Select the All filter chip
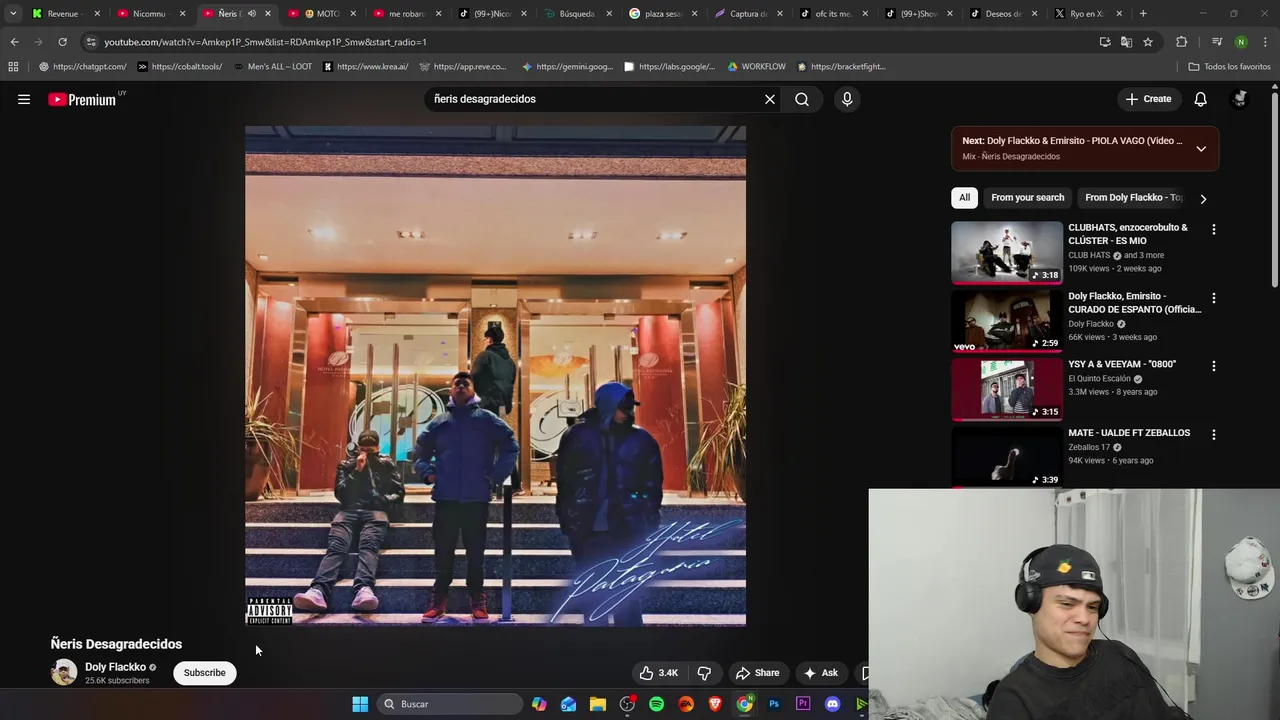 (x=964, y=197)
